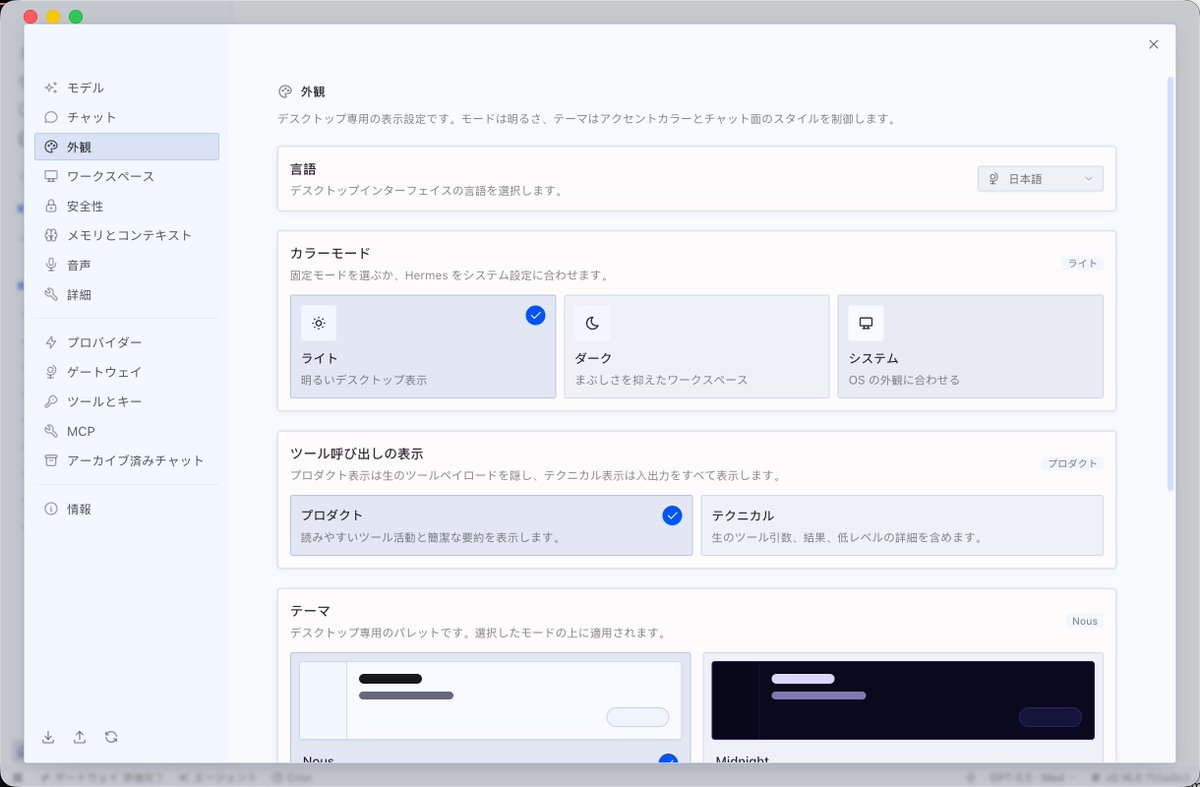Select the 外観 palette item in sidebar
Screen dimensions: 1200x787
[126, 147]
